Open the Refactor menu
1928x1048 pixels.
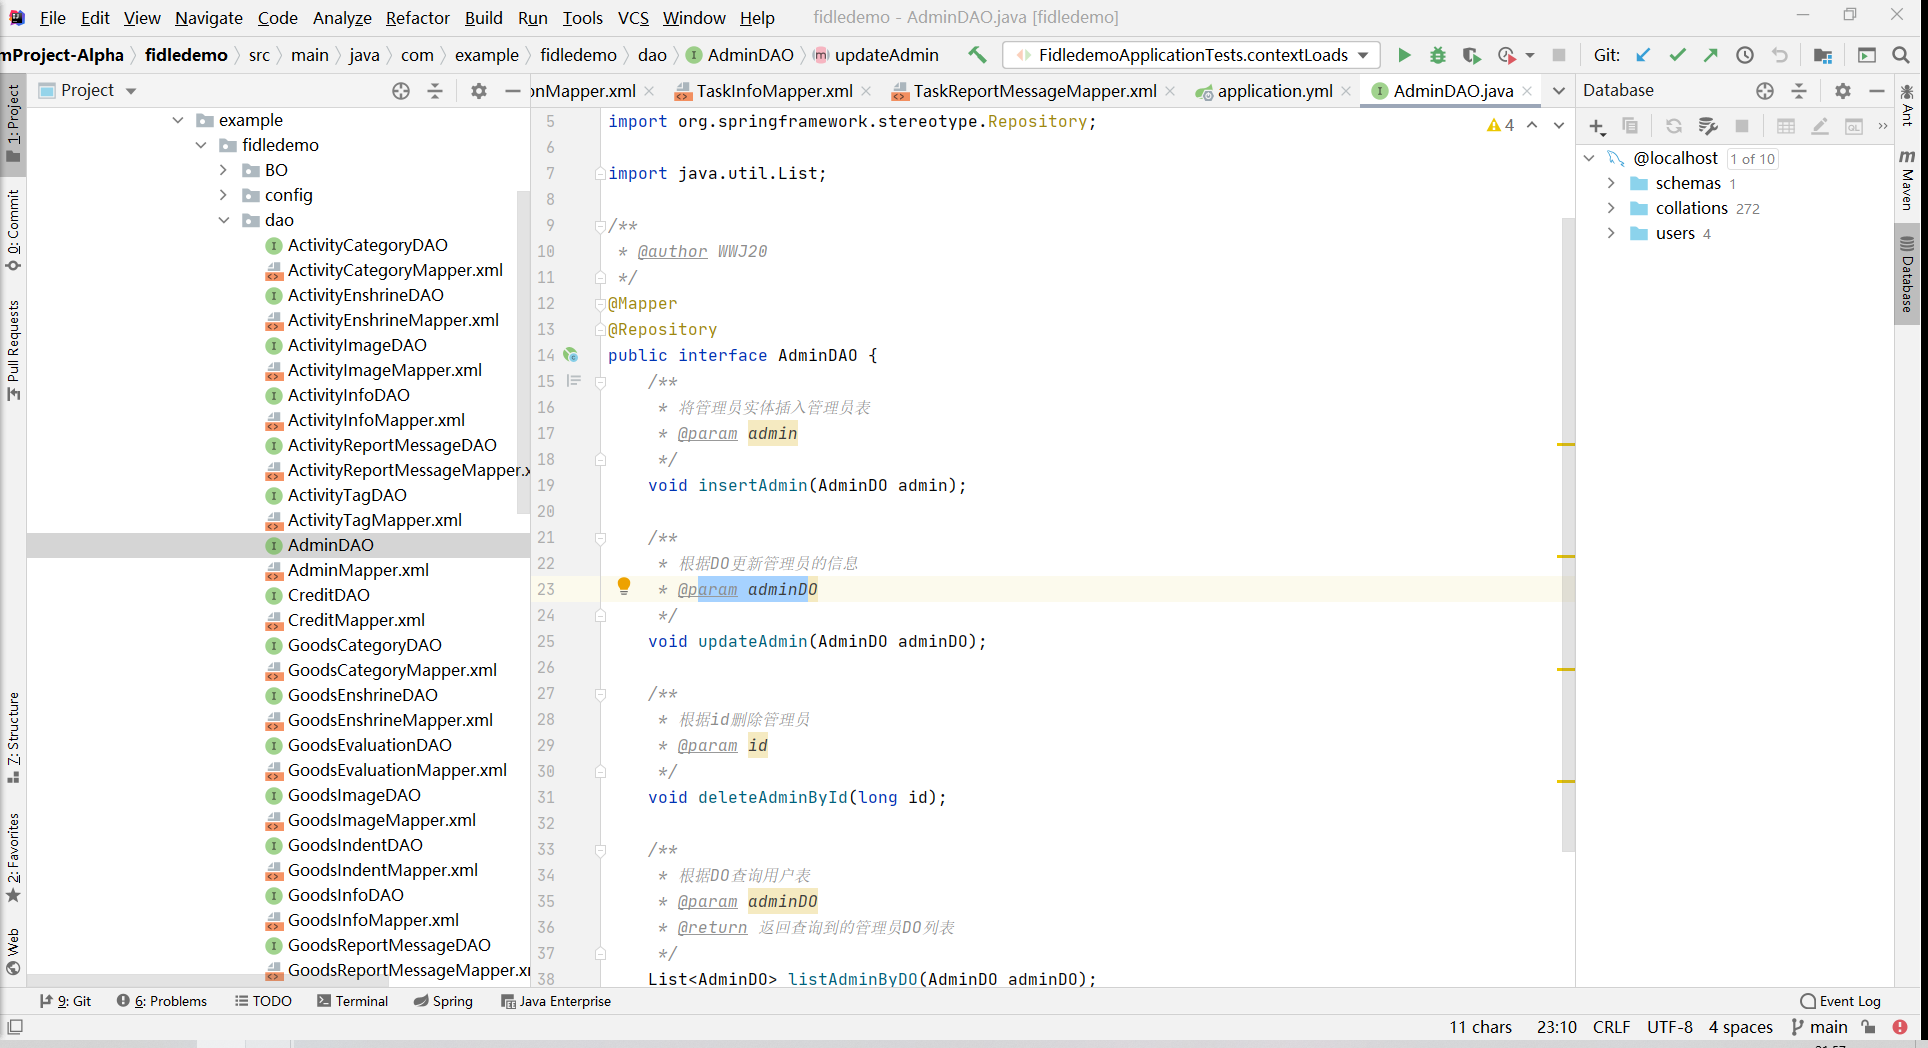[x=418, y=18]
